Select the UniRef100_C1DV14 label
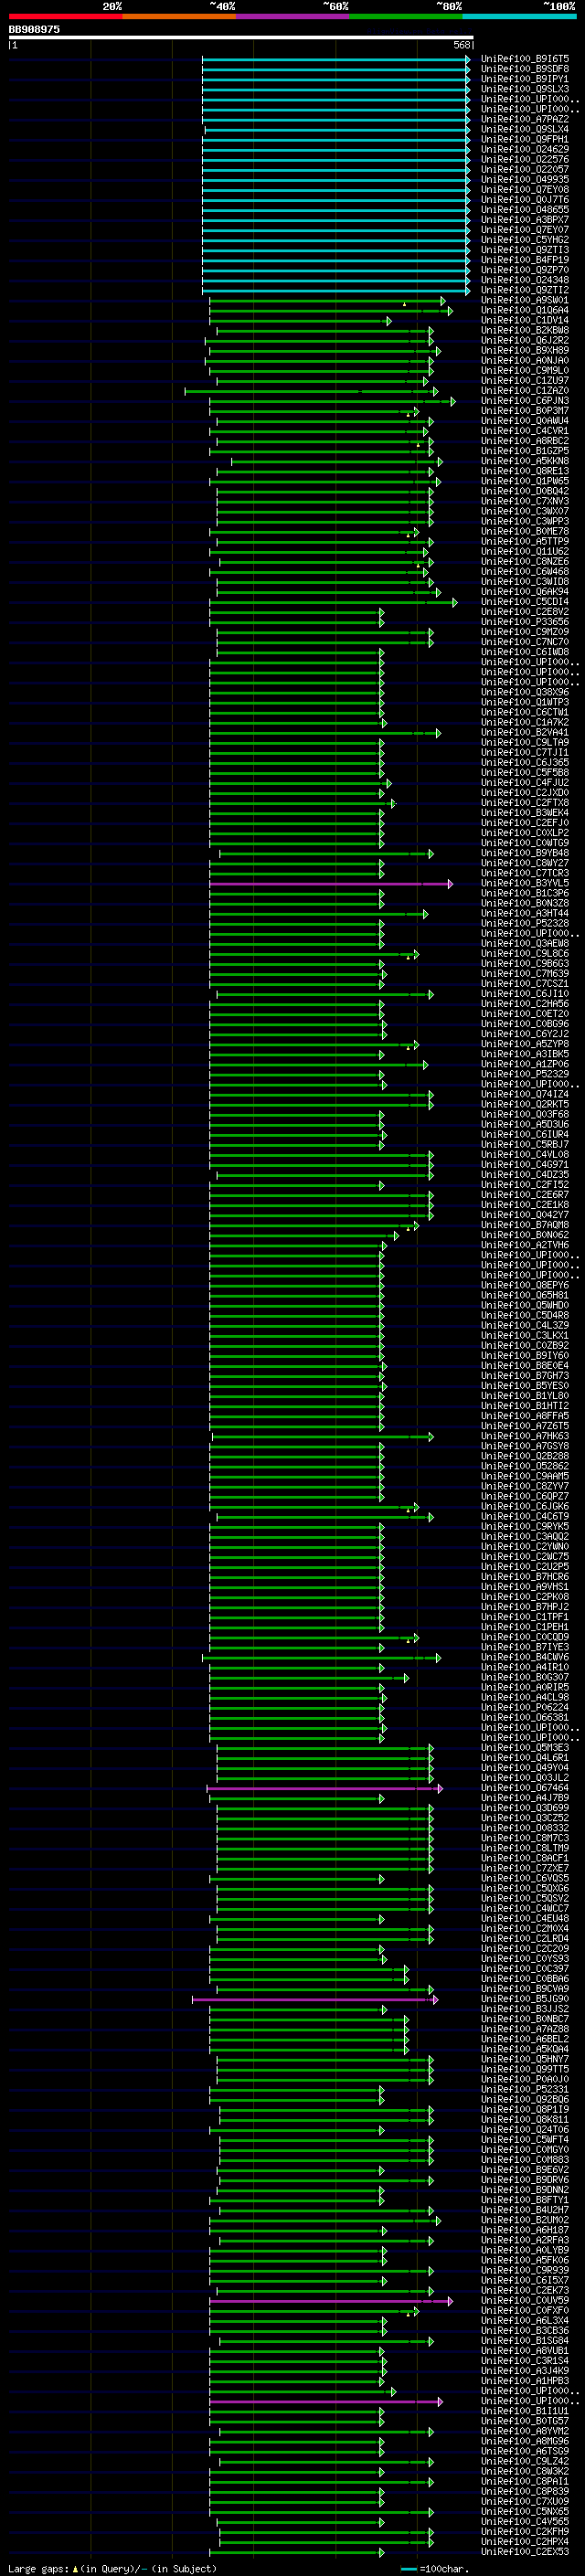The image size is (585, 2576). tap(525, 320)
